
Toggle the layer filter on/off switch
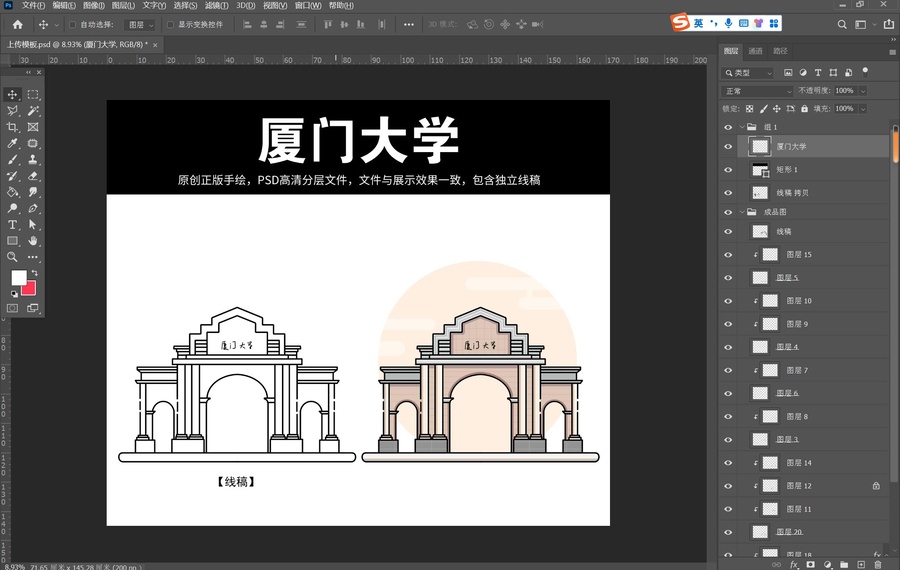[x=865, y=72]
